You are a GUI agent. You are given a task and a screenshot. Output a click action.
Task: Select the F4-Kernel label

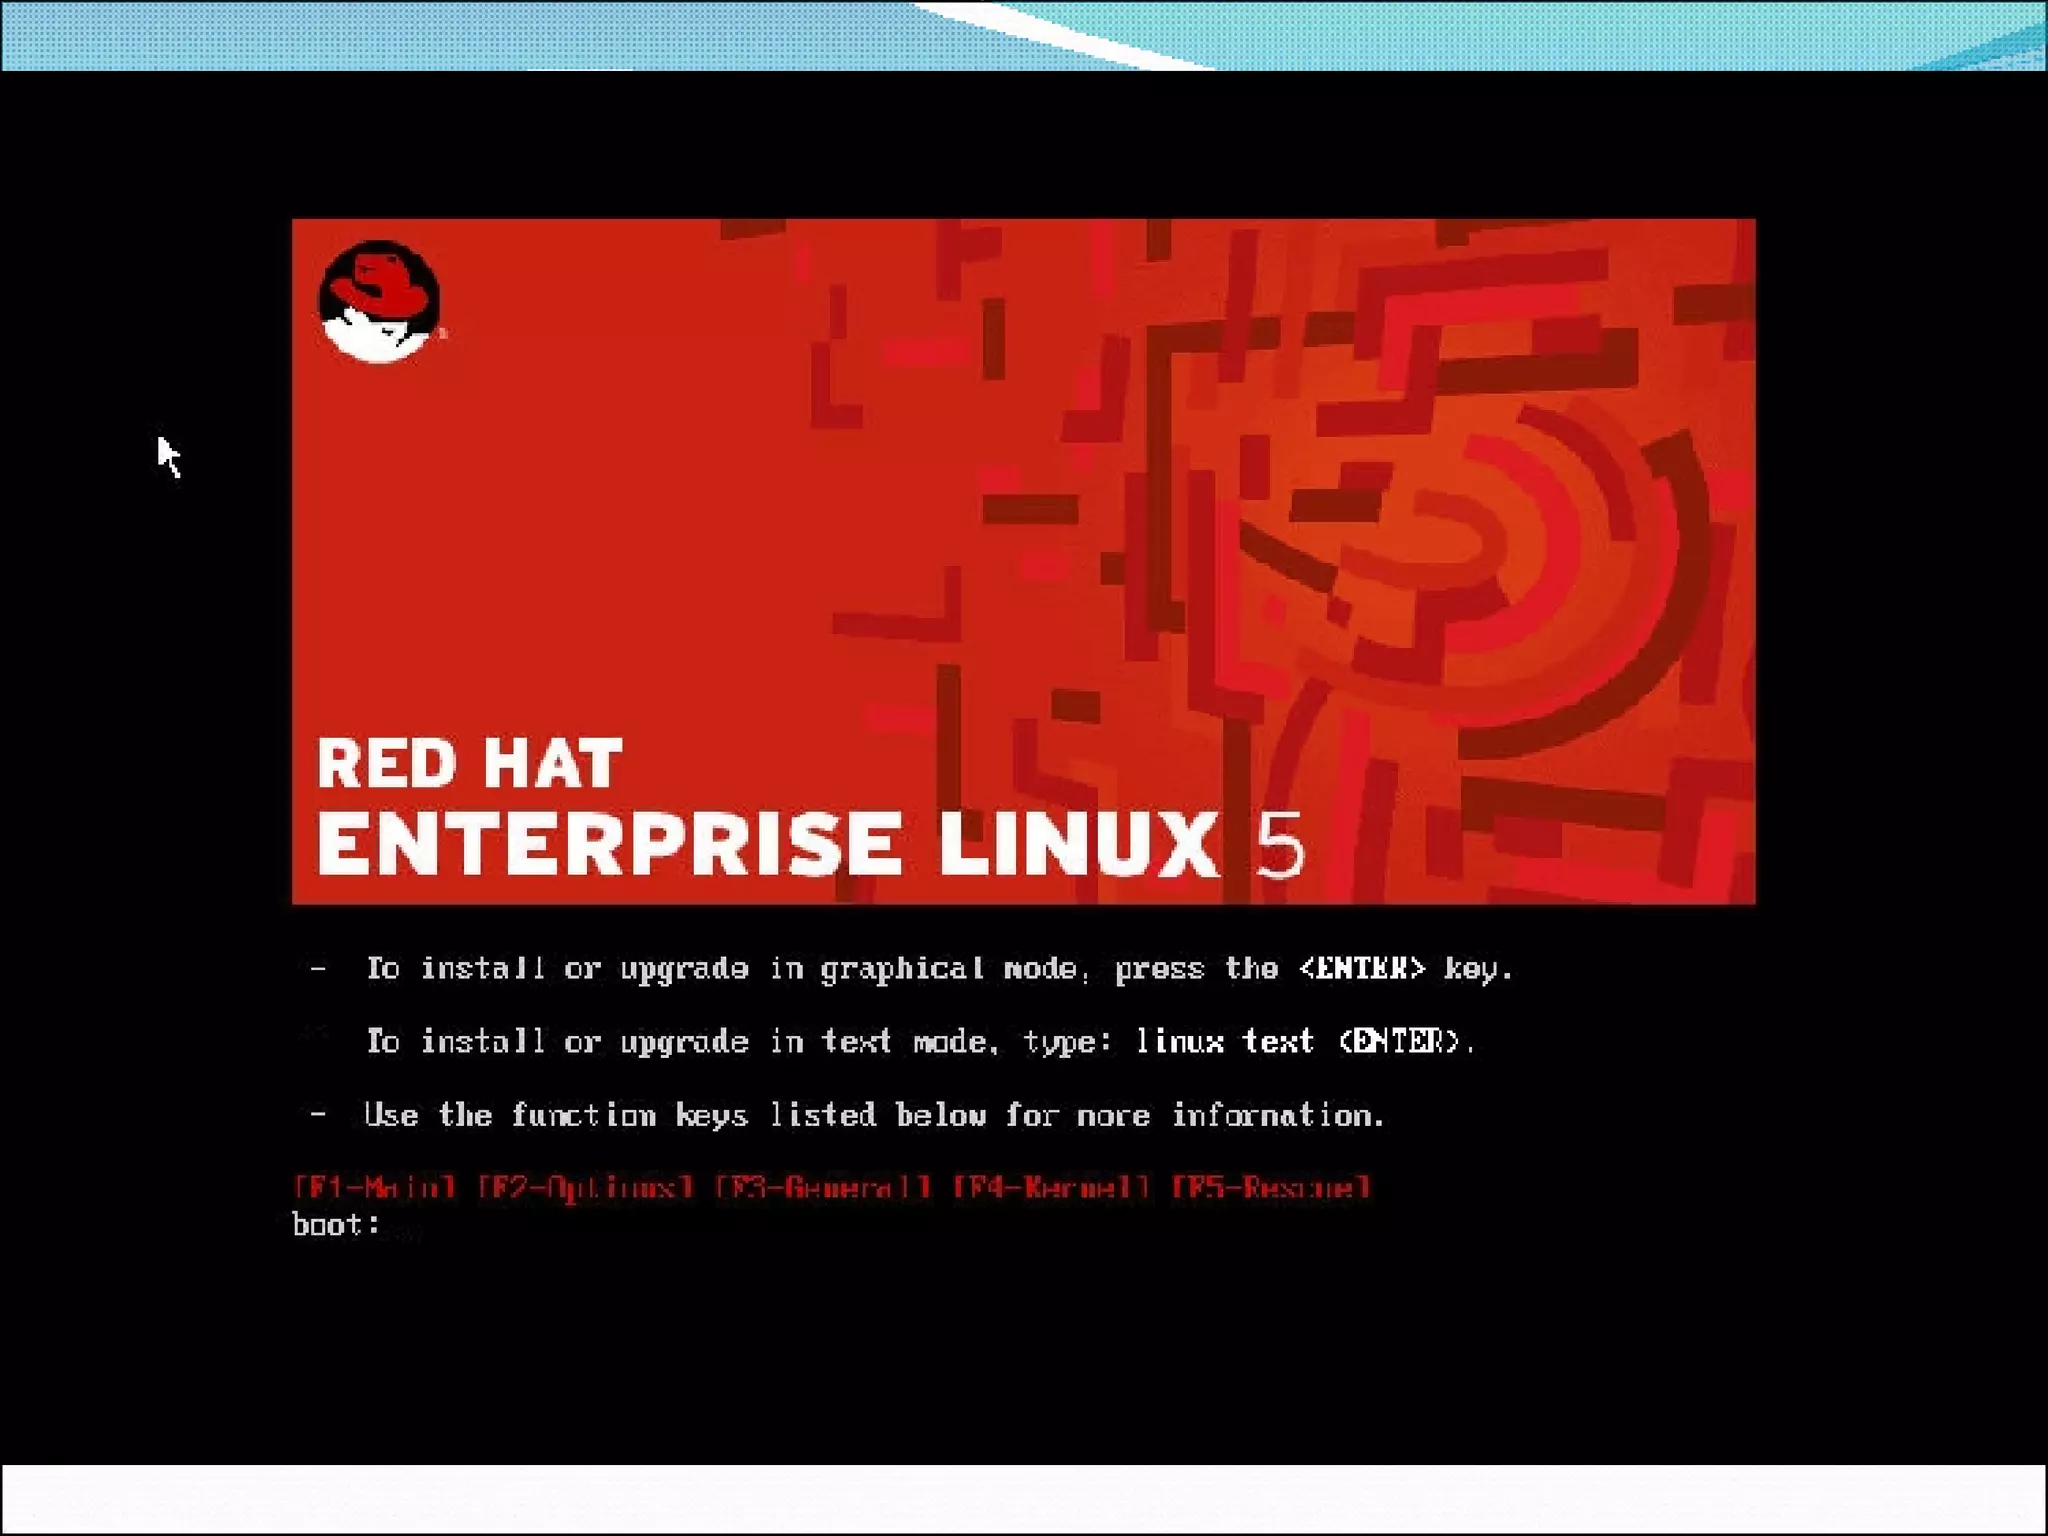pos(1050,1188)
